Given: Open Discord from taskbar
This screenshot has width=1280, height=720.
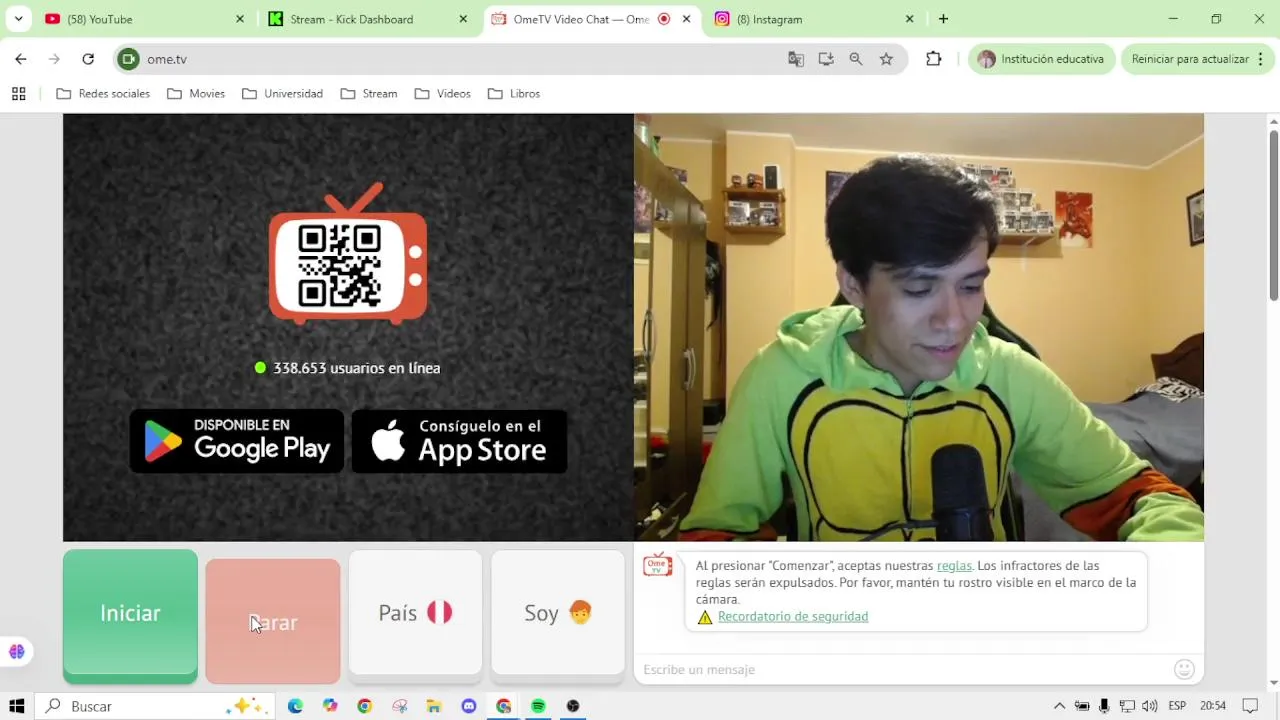Looking at the screenshot, I should pos(469,706).
